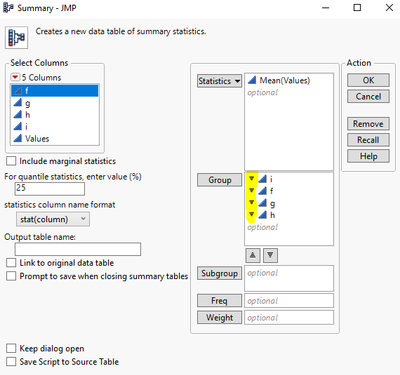This screenshot has width=400, height=375.
Task: Move selected group column up
Action: (253, 256)
